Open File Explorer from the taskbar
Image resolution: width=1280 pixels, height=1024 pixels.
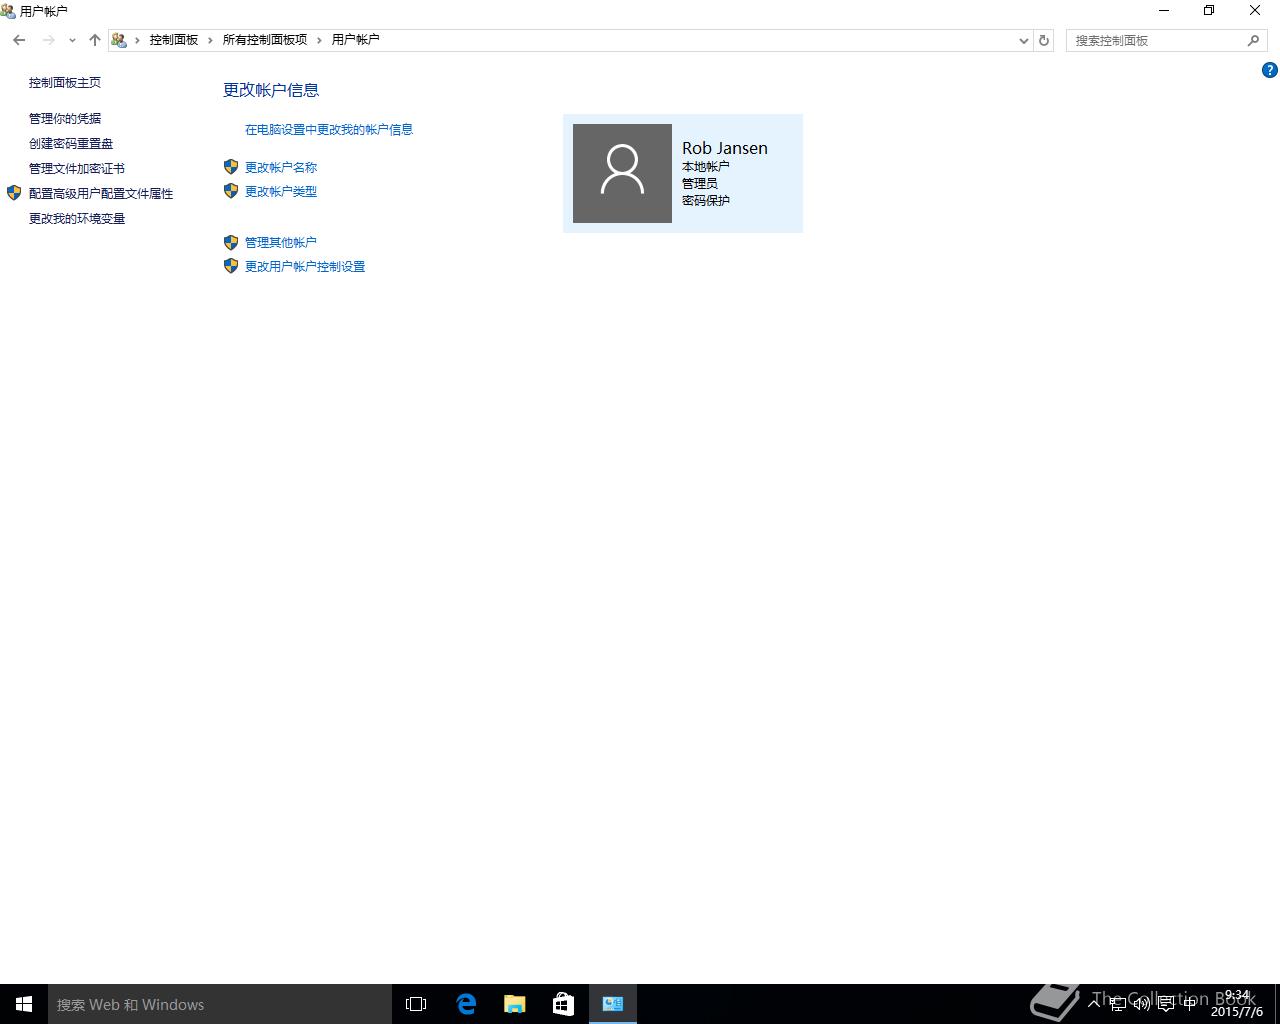coord(515,1004)
